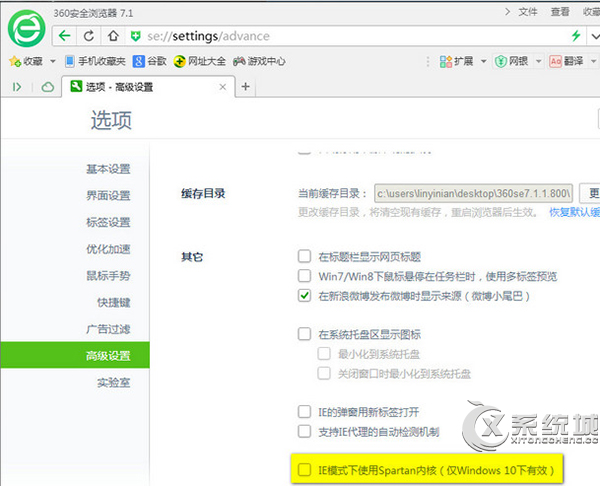
Task: Click the 360 browser logo icon
Action: click(26, 28)
